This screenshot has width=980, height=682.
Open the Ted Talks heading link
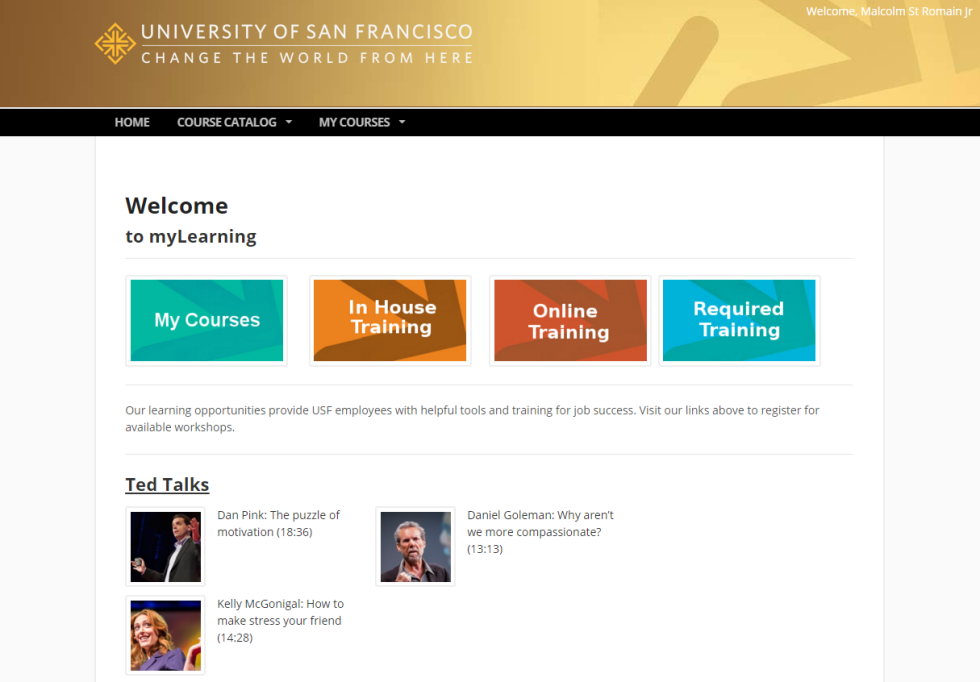167,484
